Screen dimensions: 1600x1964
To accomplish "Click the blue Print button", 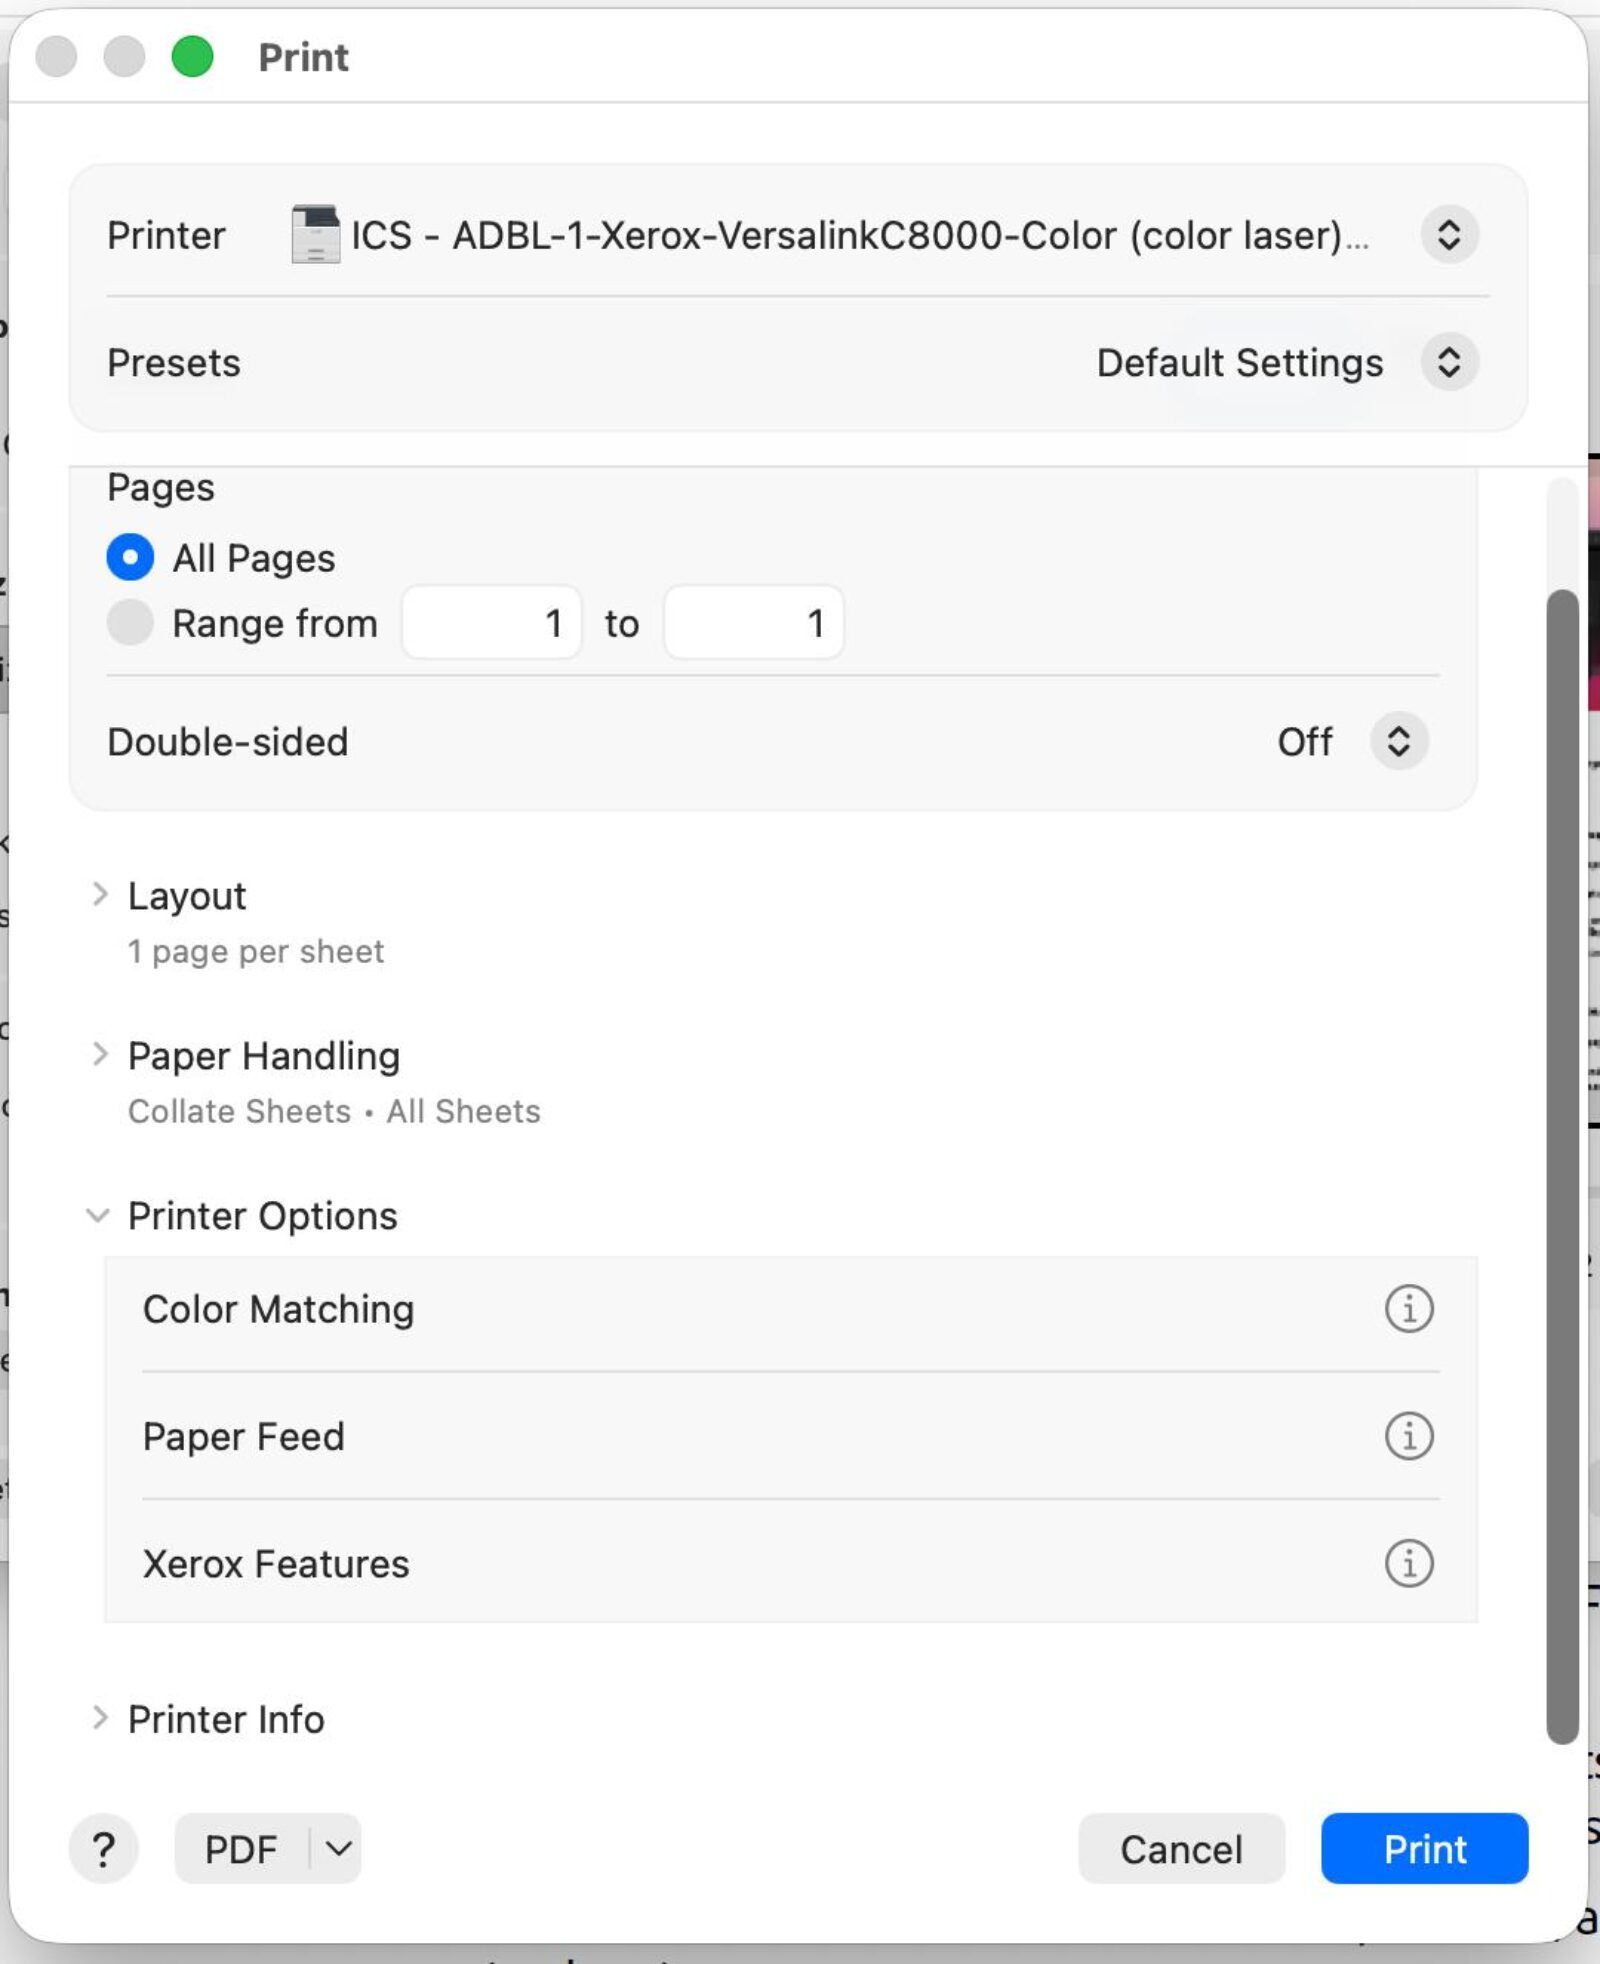I will pos(1424,1849).
